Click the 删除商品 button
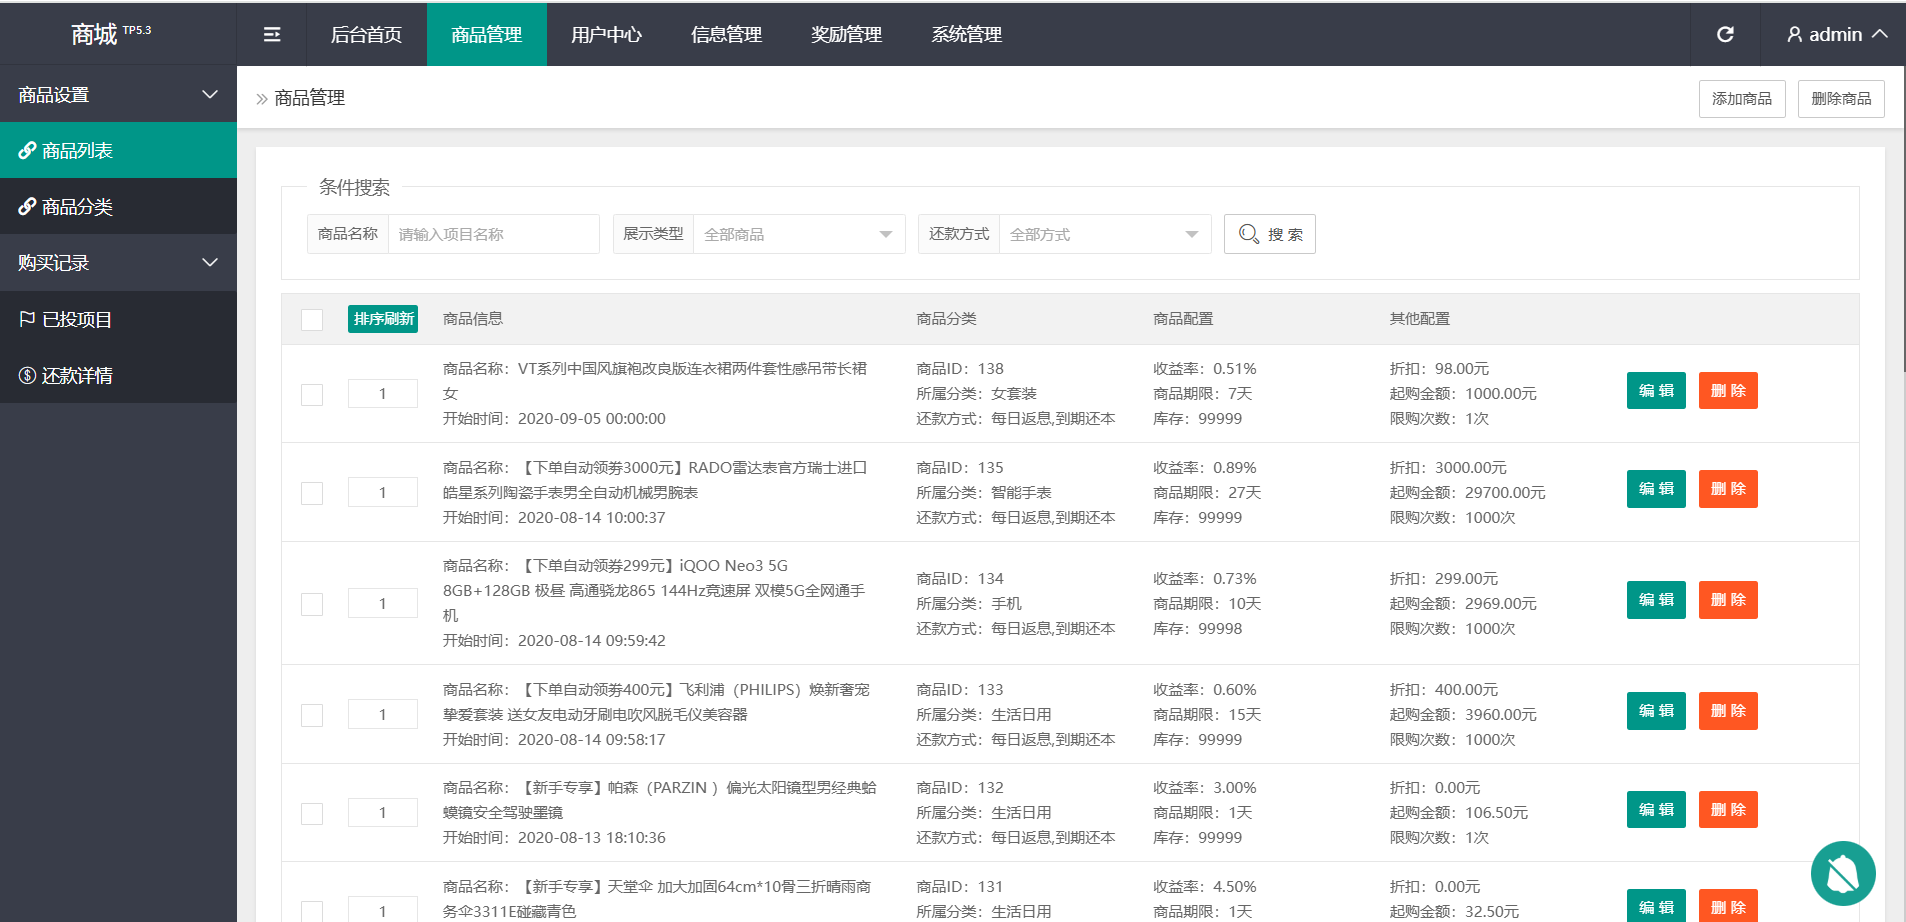 point(1841,99)
